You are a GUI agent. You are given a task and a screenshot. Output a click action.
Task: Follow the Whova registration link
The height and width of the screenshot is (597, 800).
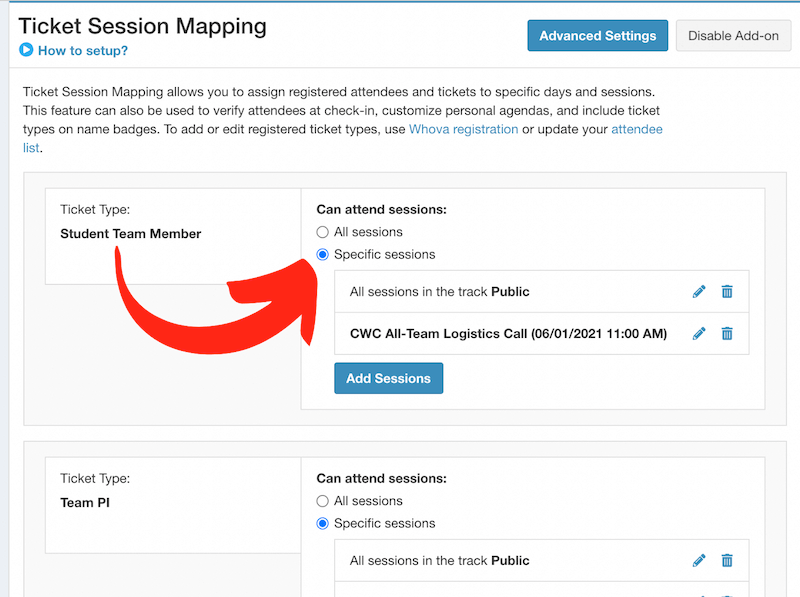pyautogui.click(x=463, y=129)
